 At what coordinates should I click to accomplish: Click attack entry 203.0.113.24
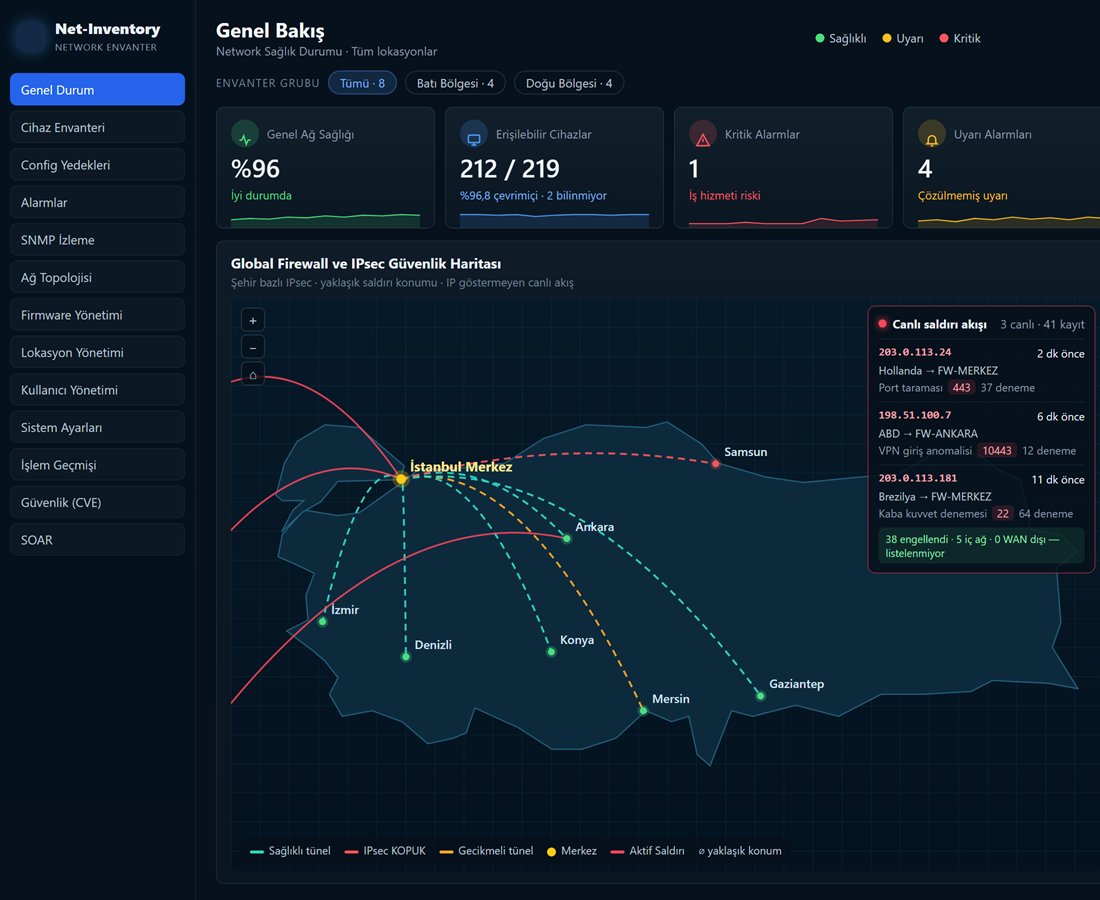tap(981, 370)
